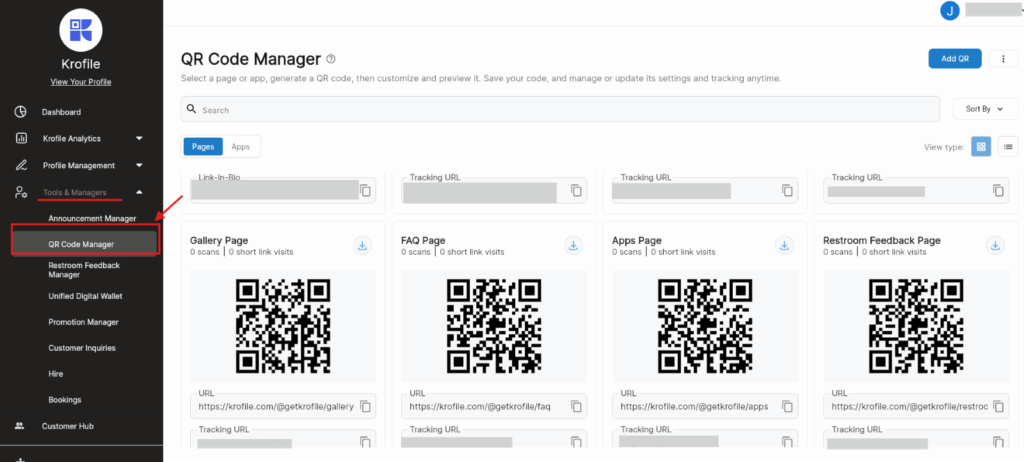Click the Apps Page URL text field

705,406
